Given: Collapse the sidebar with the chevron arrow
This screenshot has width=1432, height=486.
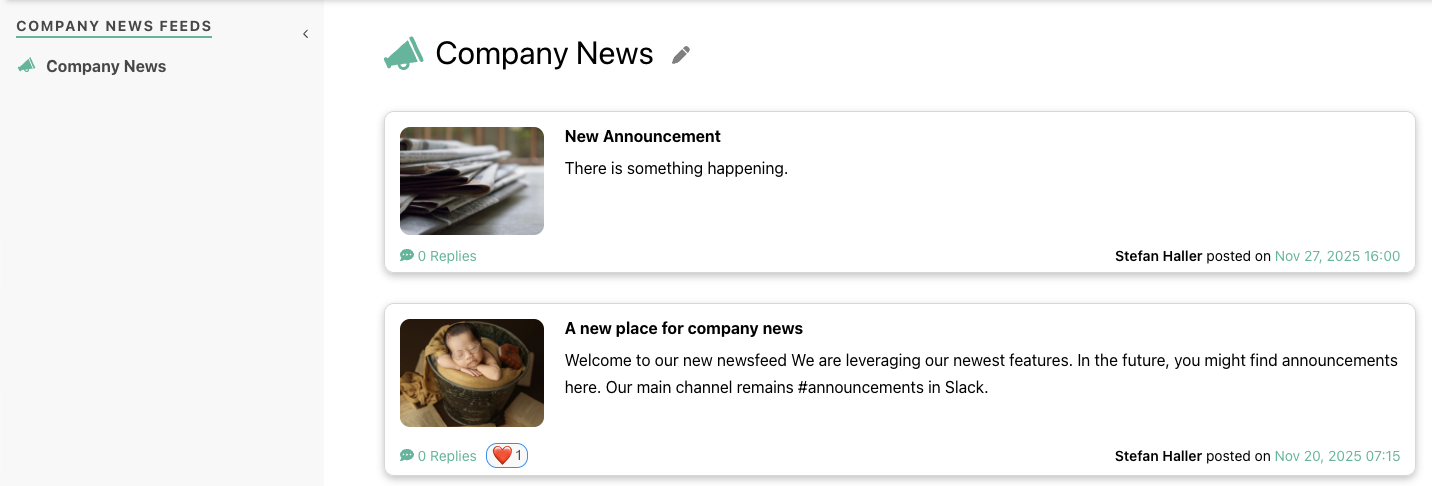Looking at the screenshot, I should [x=305, y=34].
